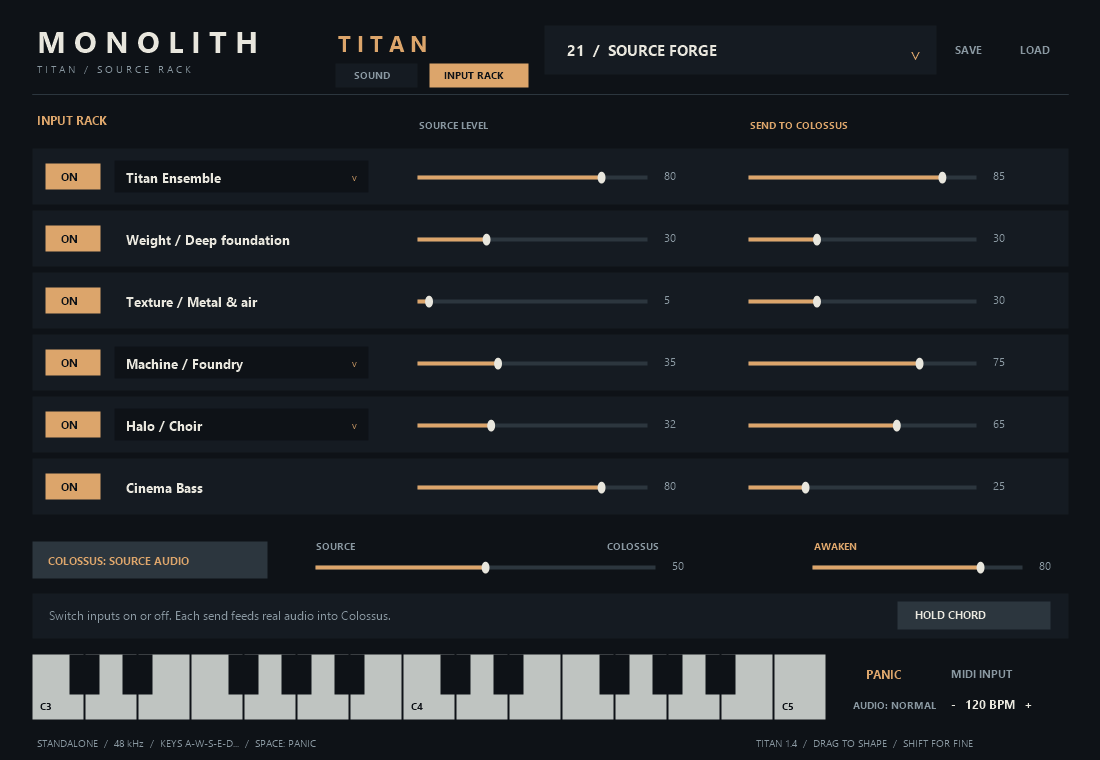Click Machine / Foundry send to Colossus slider
1100x760 pixels.
click(862, 364)
